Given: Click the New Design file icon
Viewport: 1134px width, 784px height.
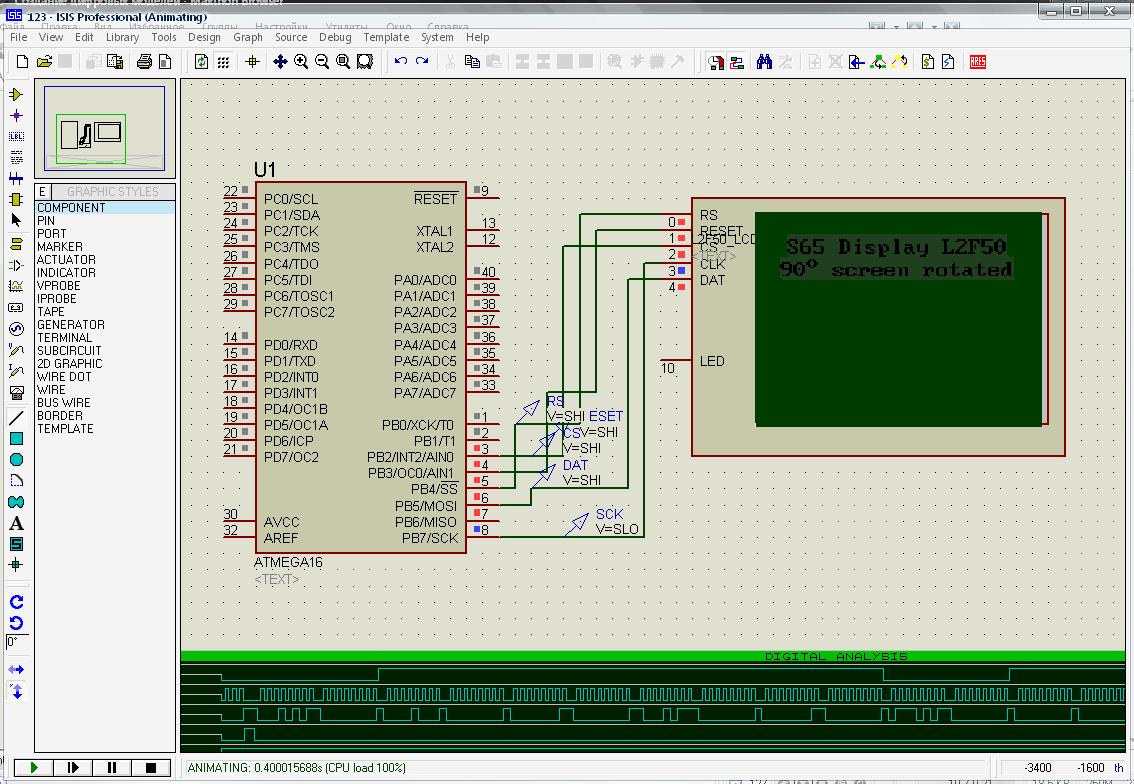Looking at the screenshot, I should pyautogui.click(x=22, y=62).
